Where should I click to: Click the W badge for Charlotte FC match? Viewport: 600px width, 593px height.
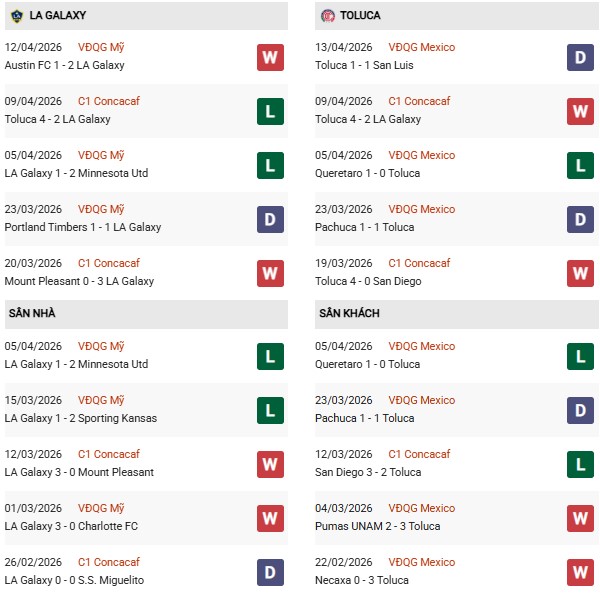[270, 518]
